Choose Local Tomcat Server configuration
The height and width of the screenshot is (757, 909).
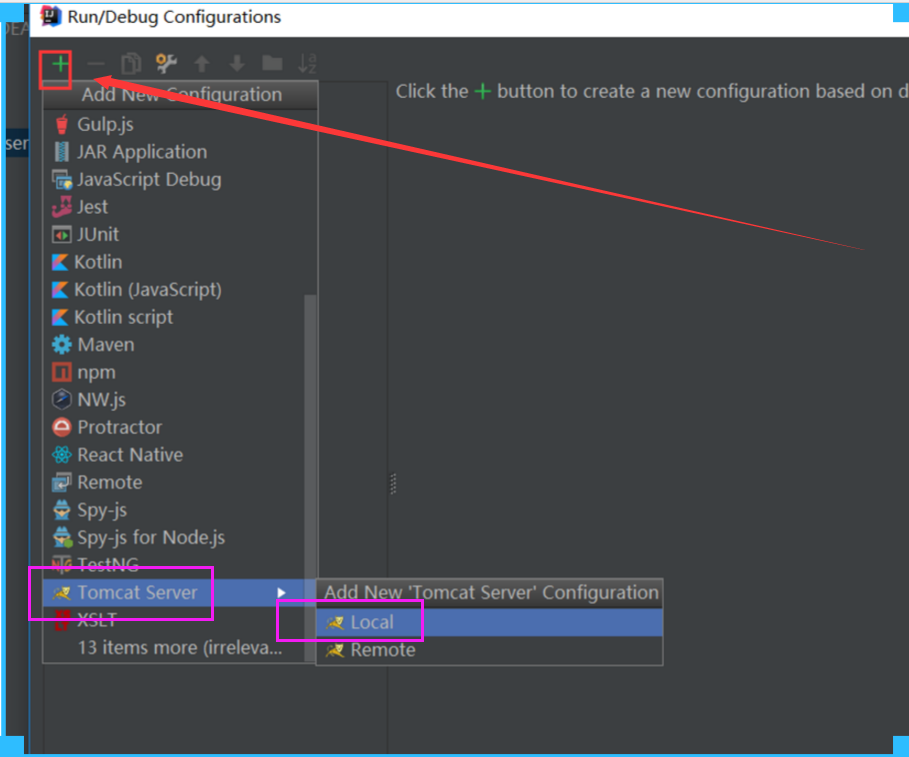point(489,623)
